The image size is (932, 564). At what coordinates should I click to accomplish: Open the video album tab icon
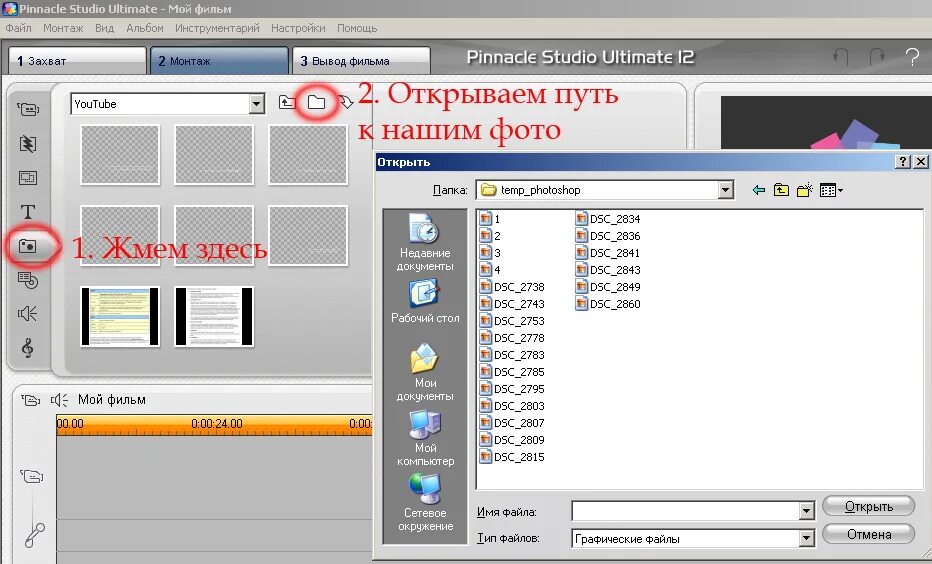pos(28,109)
